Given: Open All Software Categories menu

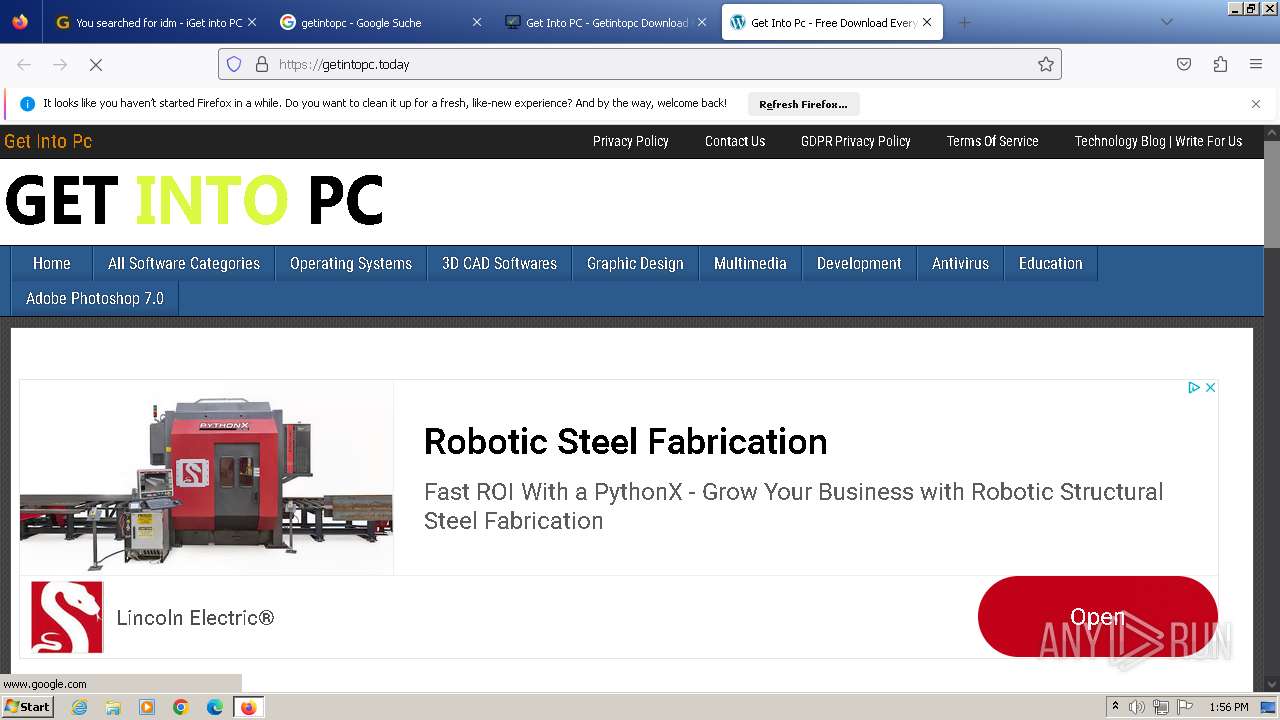Looking at the screenshot, I should point(184,264).
